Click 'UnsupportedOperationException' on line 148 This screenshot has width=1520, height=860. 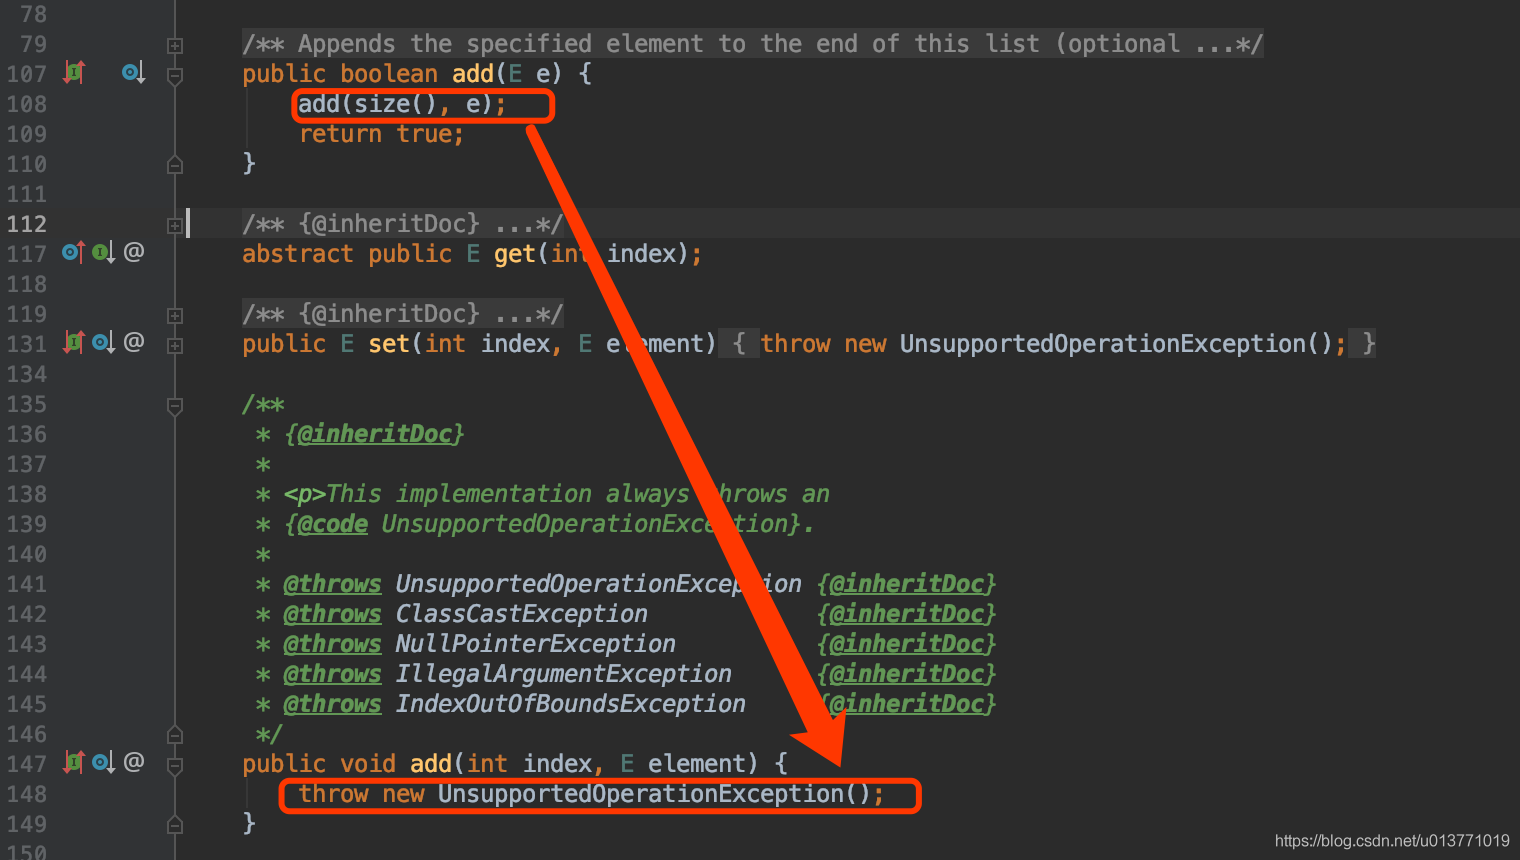tap(641, 794)
